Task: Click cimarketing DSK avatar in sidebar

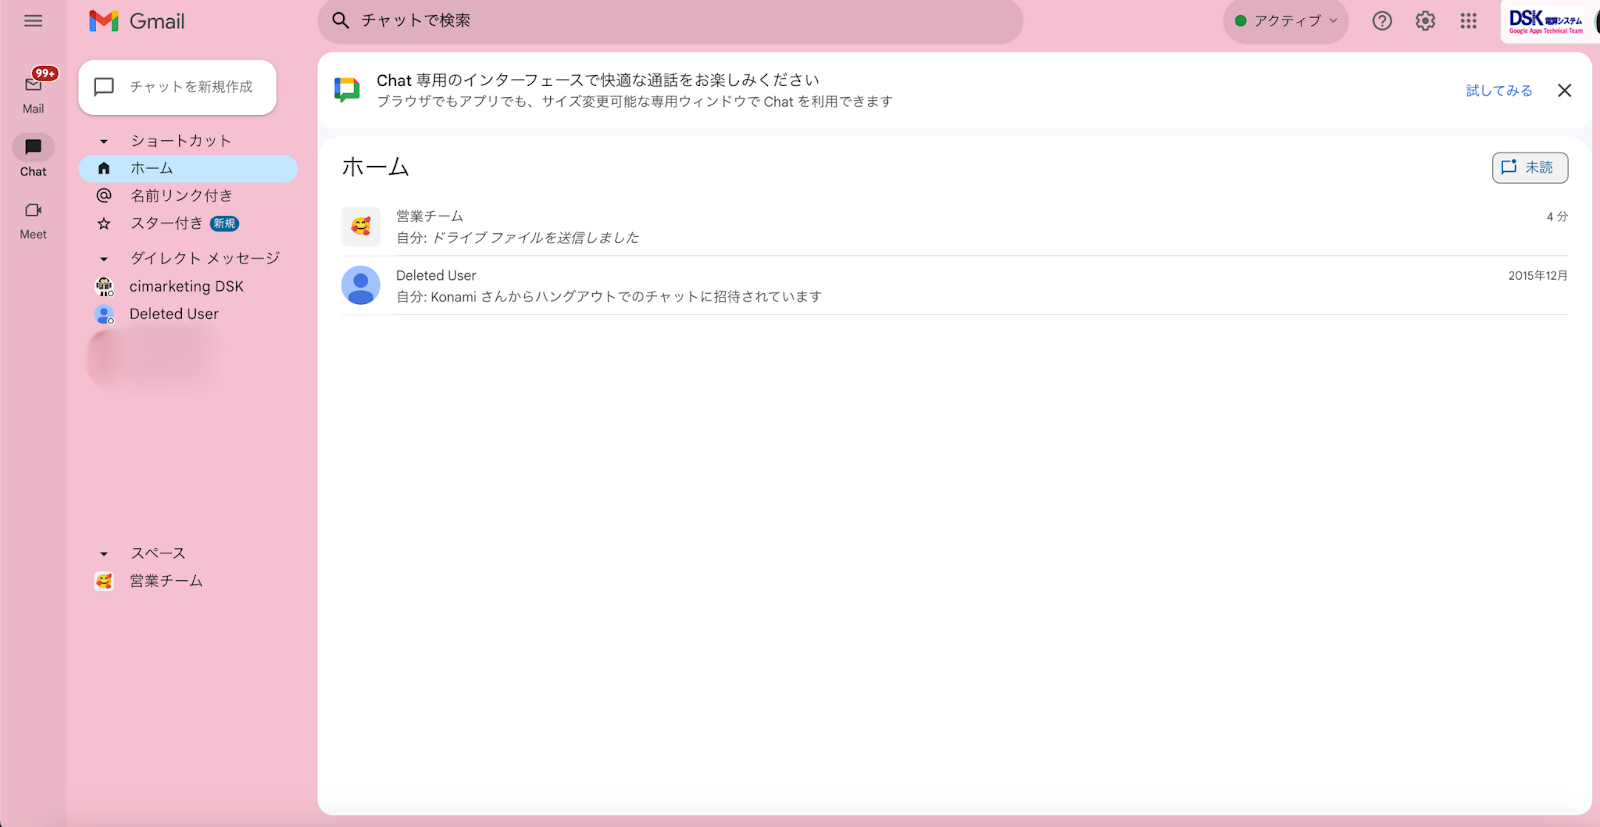Action: coord(104,286)
